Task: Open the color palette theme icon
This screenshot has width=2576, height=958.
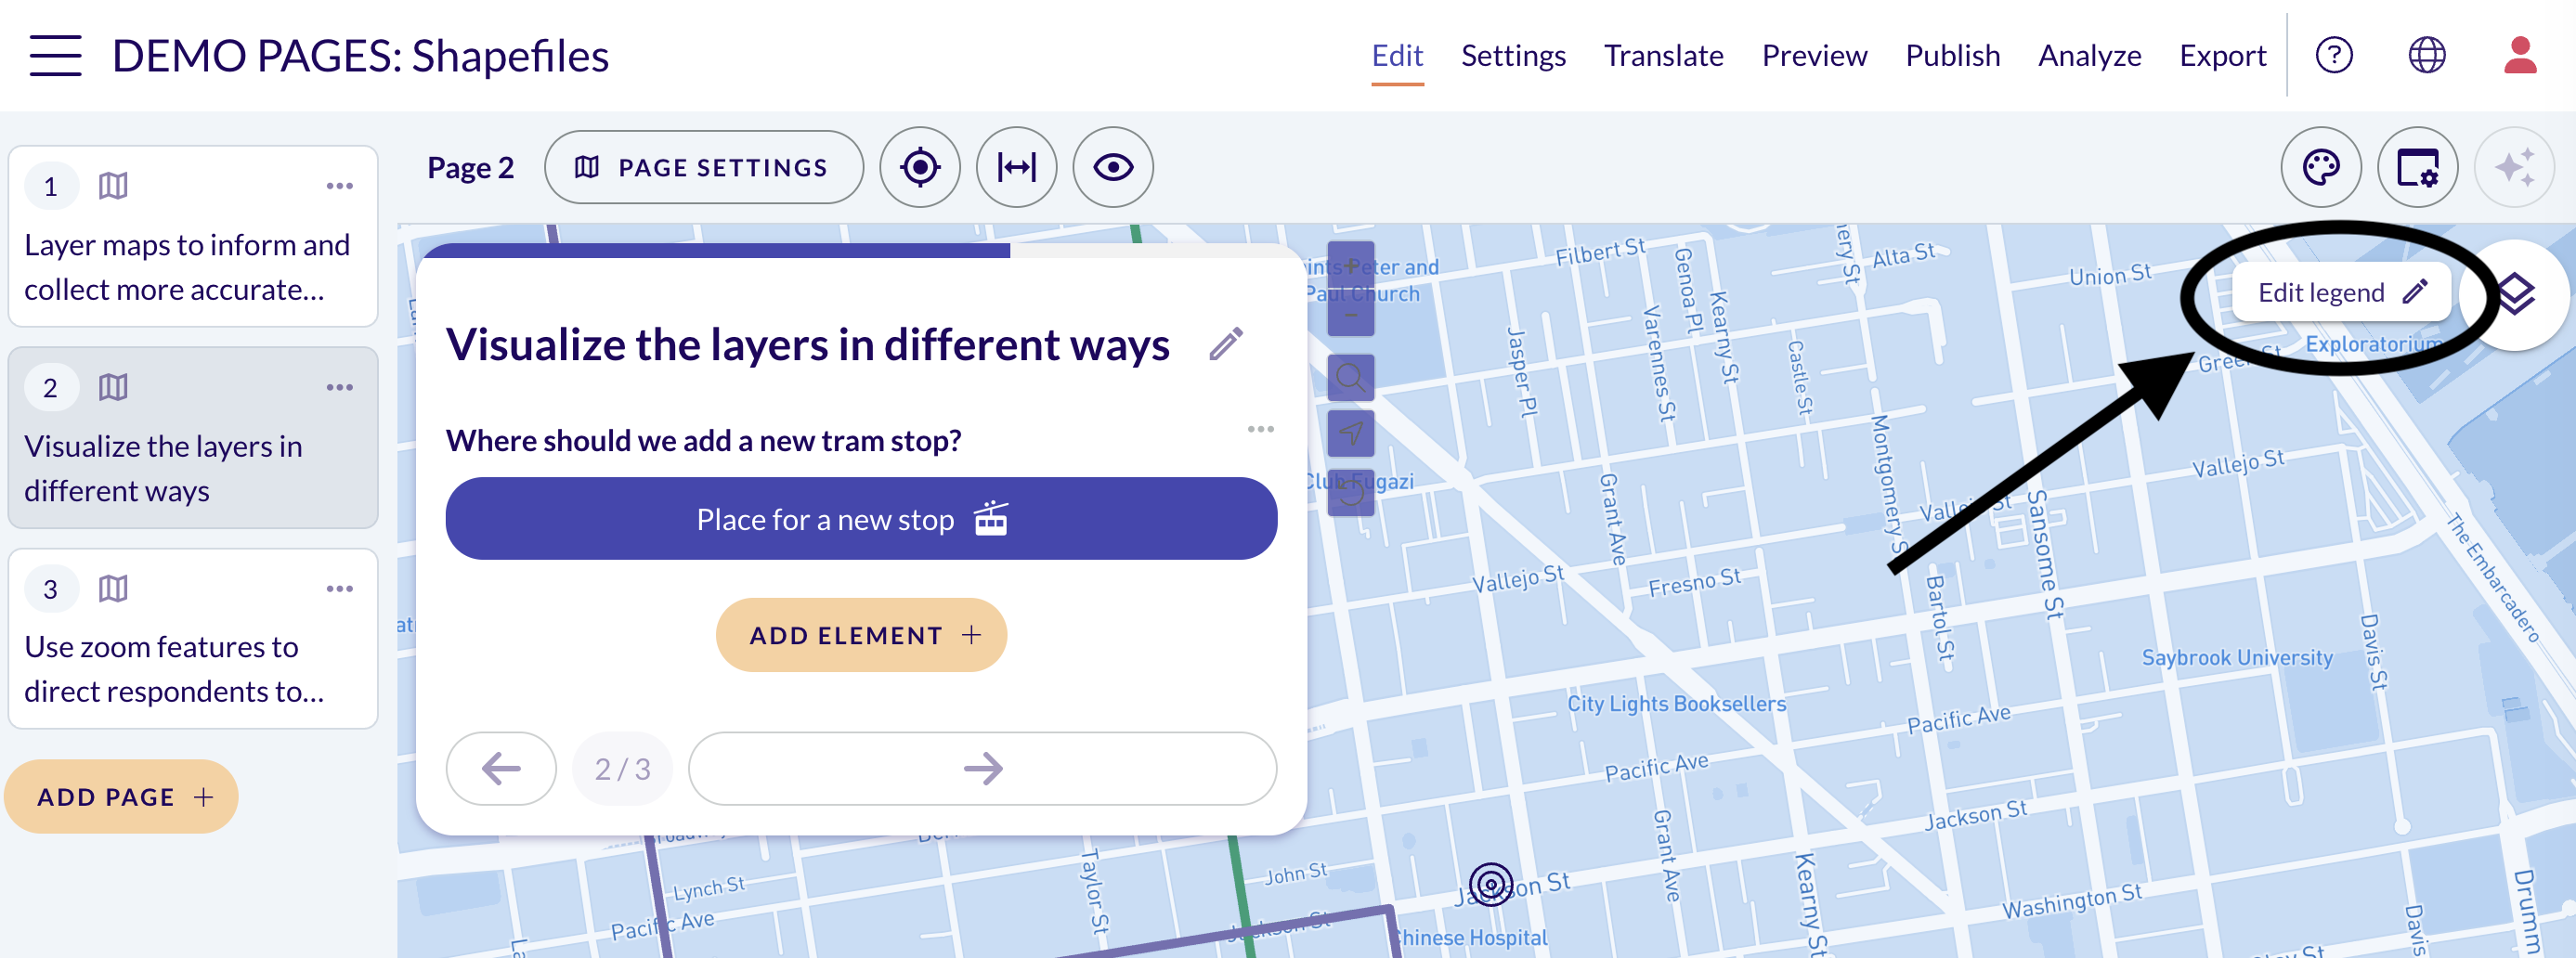Action: pyautogui.click(x=2320, y=167)
